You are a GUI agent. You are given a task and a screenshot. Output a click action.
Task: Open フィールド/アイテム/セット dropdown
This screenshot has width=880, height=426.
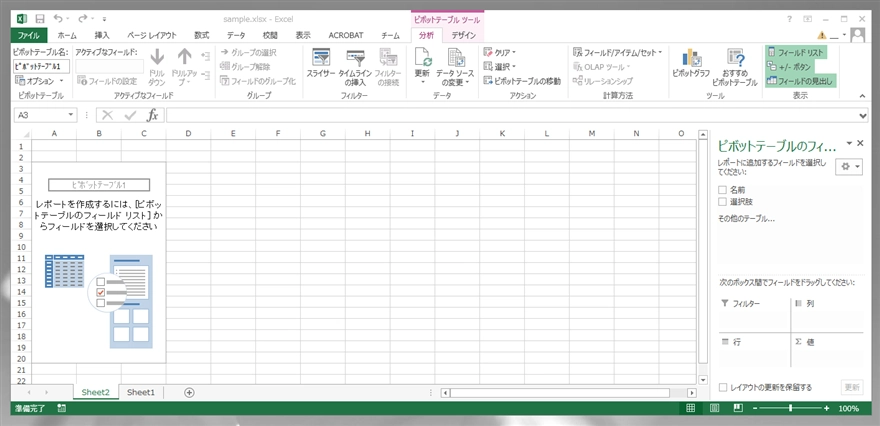(617, 52)
